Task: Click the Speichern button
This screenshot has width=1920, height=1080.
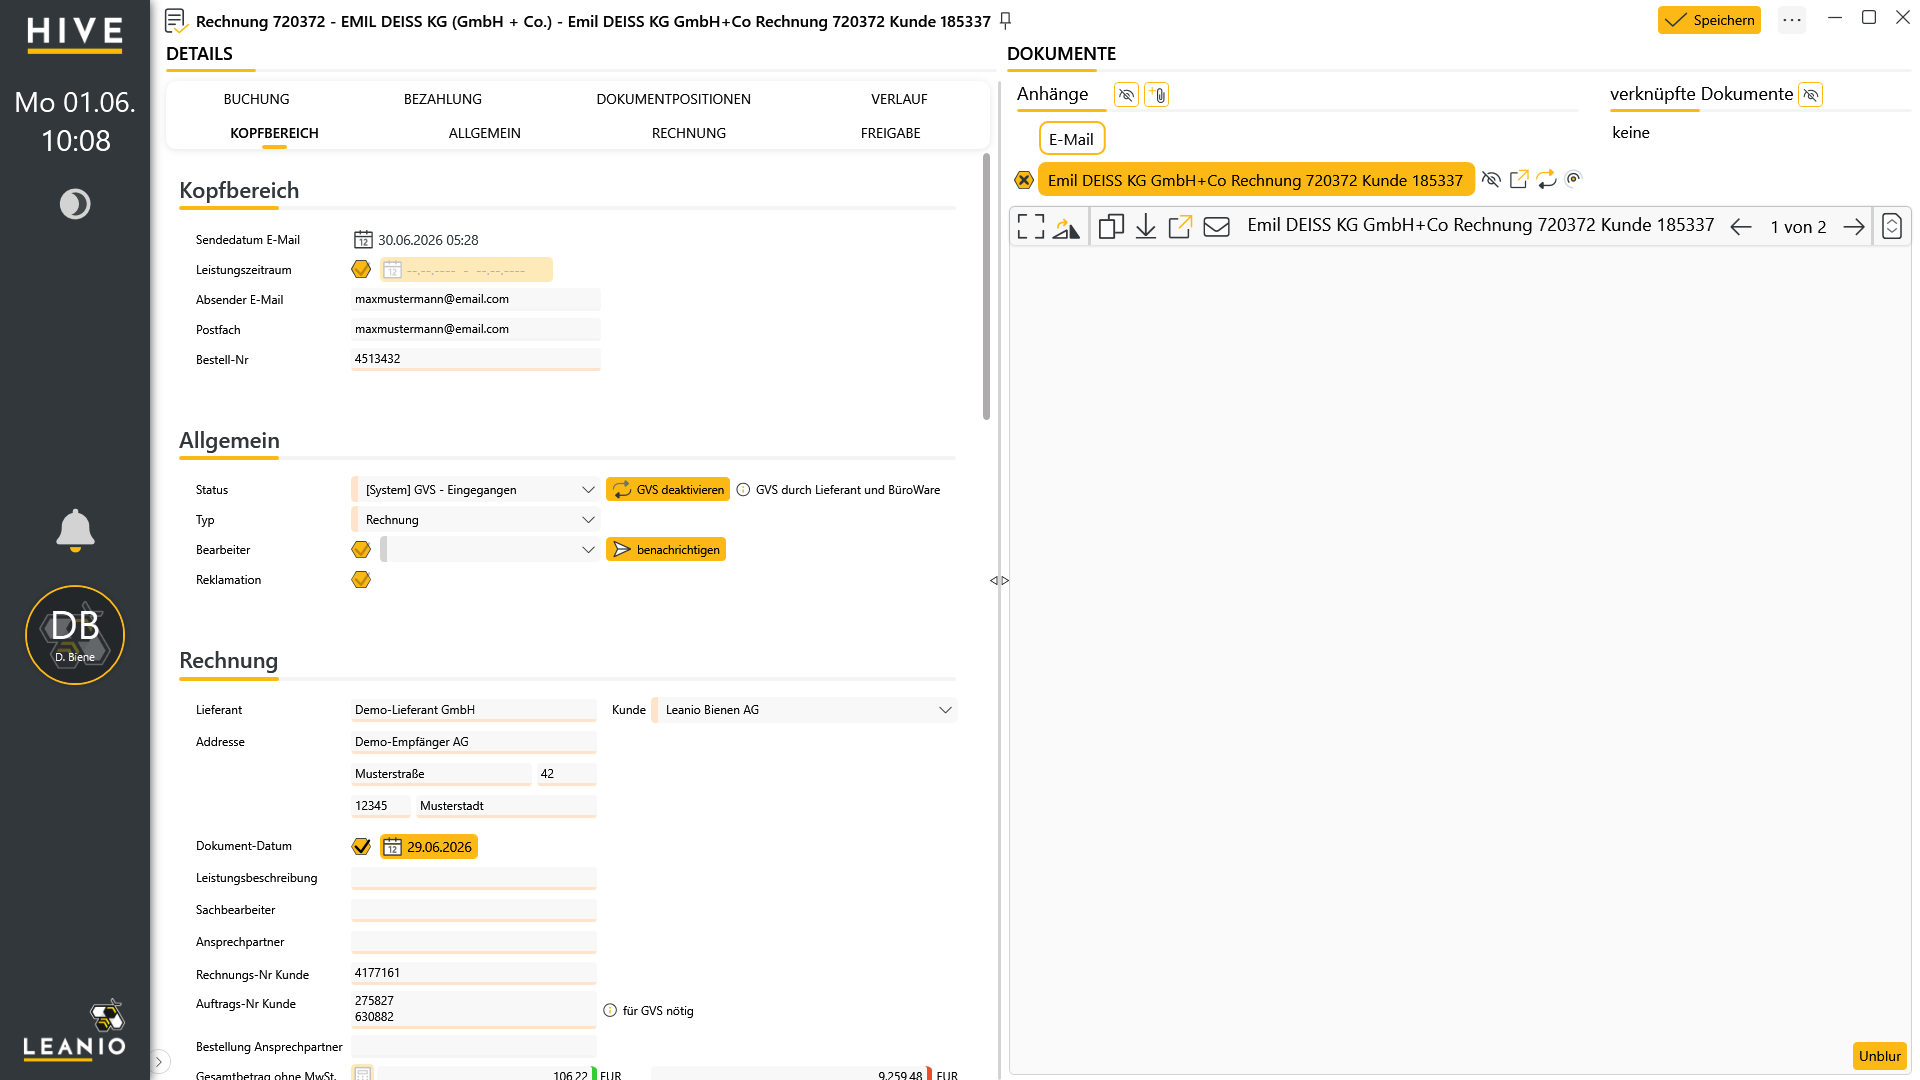Action: (1710, 20)
